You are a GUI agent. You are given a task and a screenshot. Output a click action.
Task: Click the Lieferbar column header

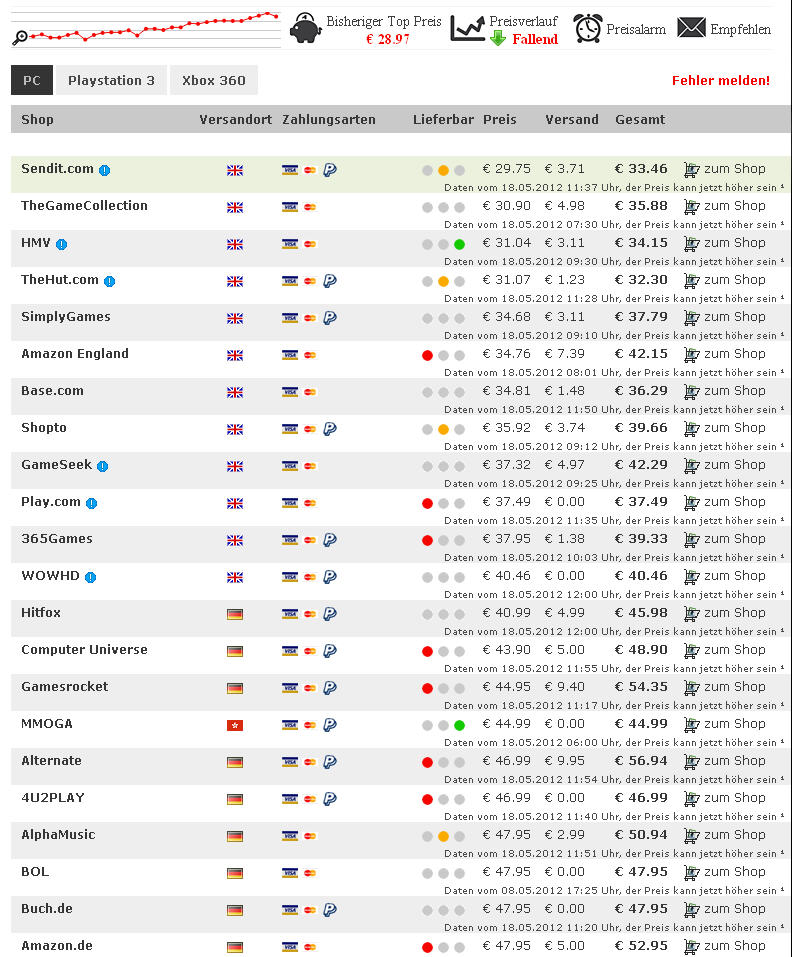443,120
